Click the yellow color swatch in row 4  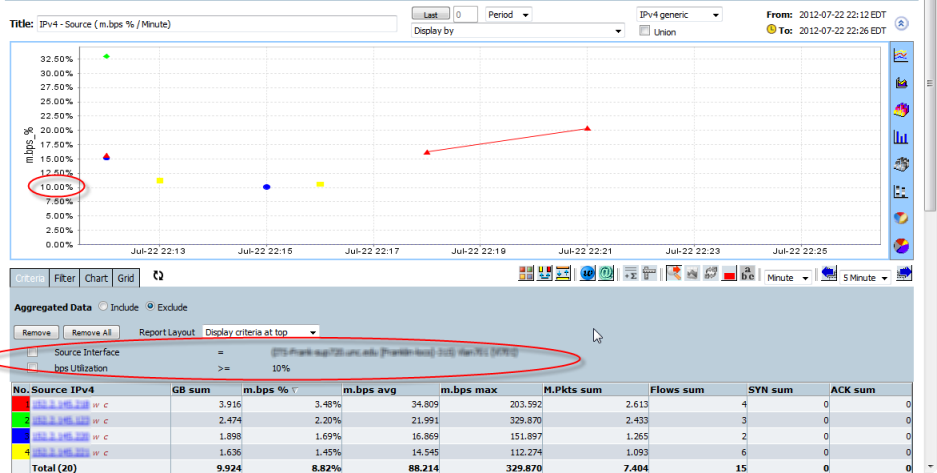[20, 453]
